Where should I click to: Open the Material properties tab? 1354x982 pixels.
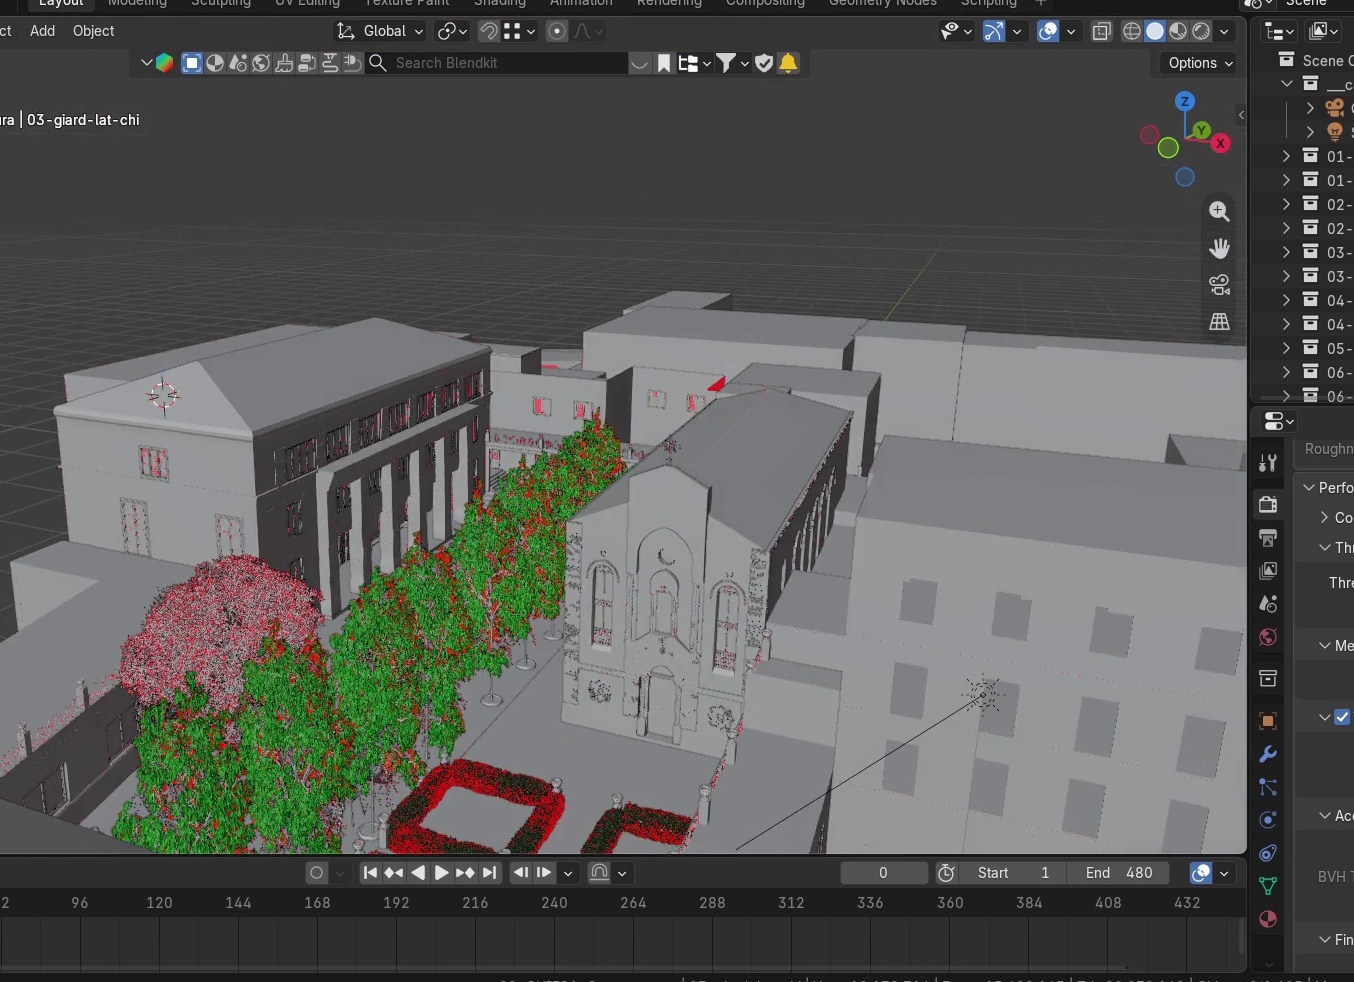pos(1268,919)
